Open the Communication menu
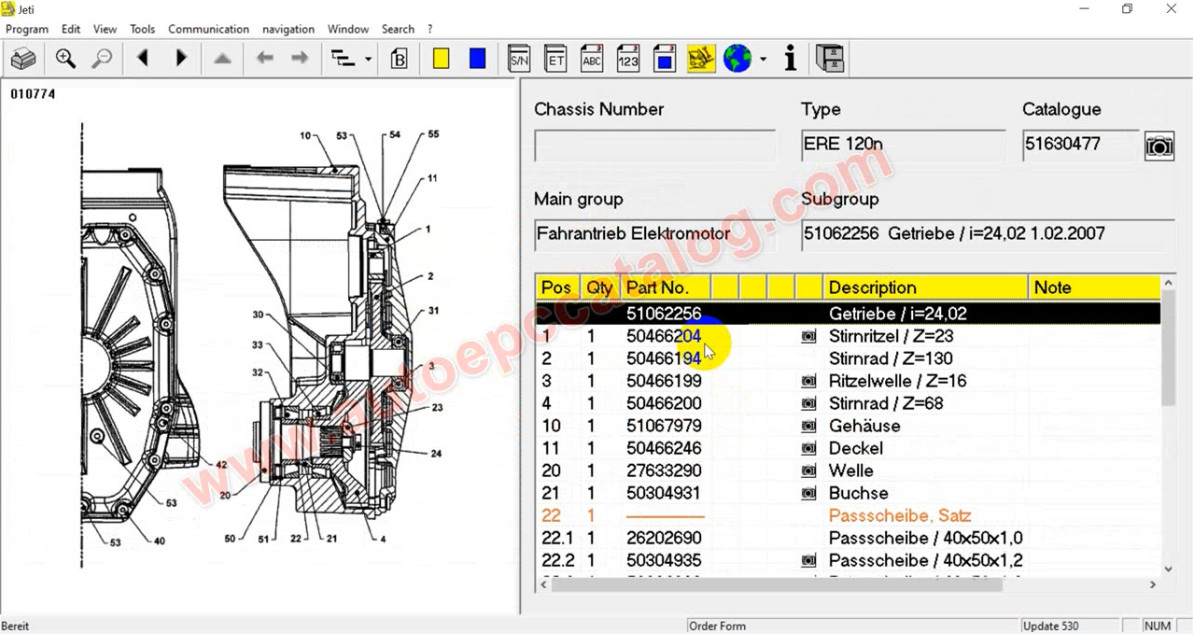1193x634 pixels. point(208,29)
